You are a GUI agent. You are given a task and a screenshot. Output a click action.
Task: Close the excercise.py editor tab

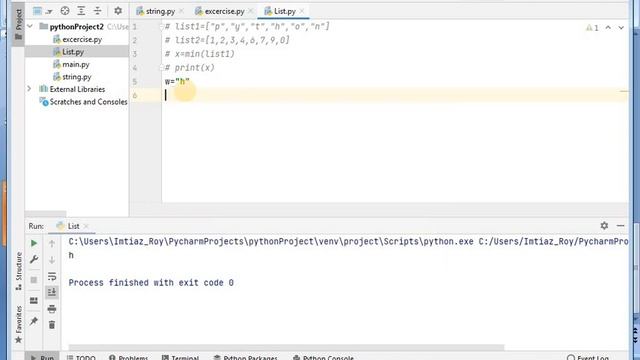(251, 11)
